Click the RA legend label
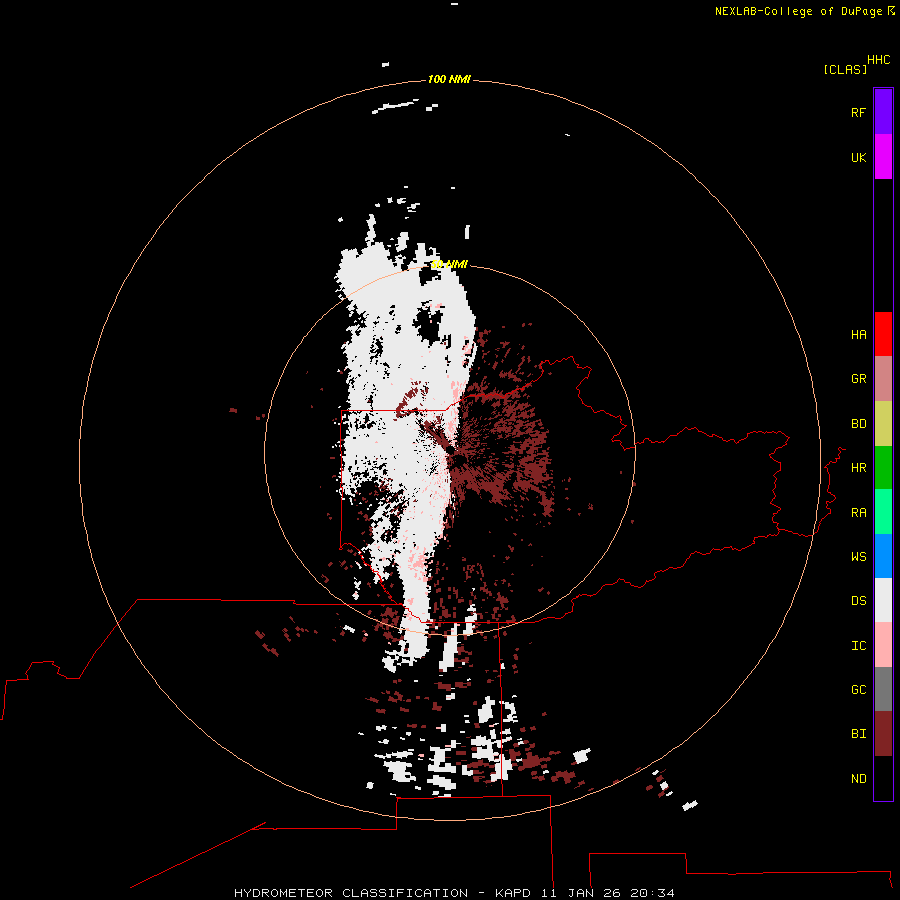Image resolution: width=900 pixels, height=900 pixels. click(x=859, y=513)
